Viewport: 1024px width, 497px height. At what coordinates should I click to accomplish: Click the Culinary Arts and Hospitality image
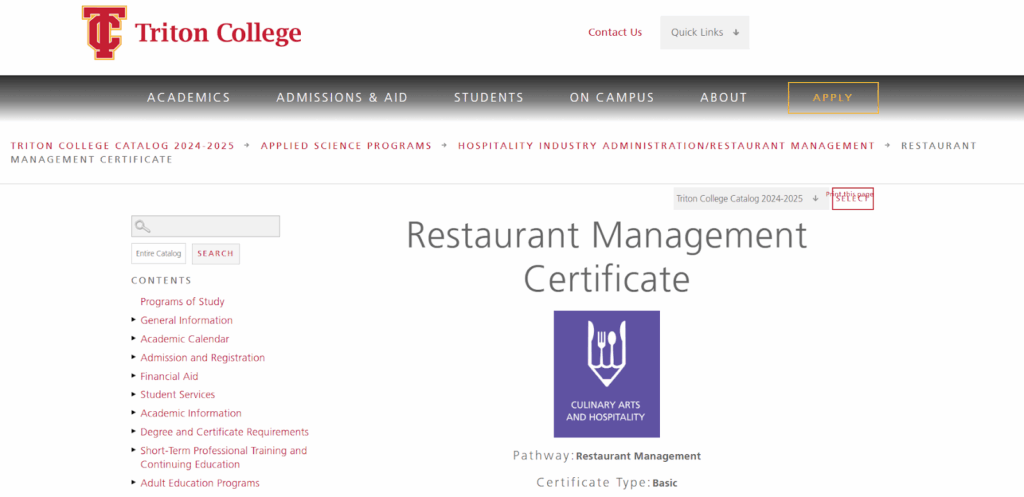(x=607, y=374)
